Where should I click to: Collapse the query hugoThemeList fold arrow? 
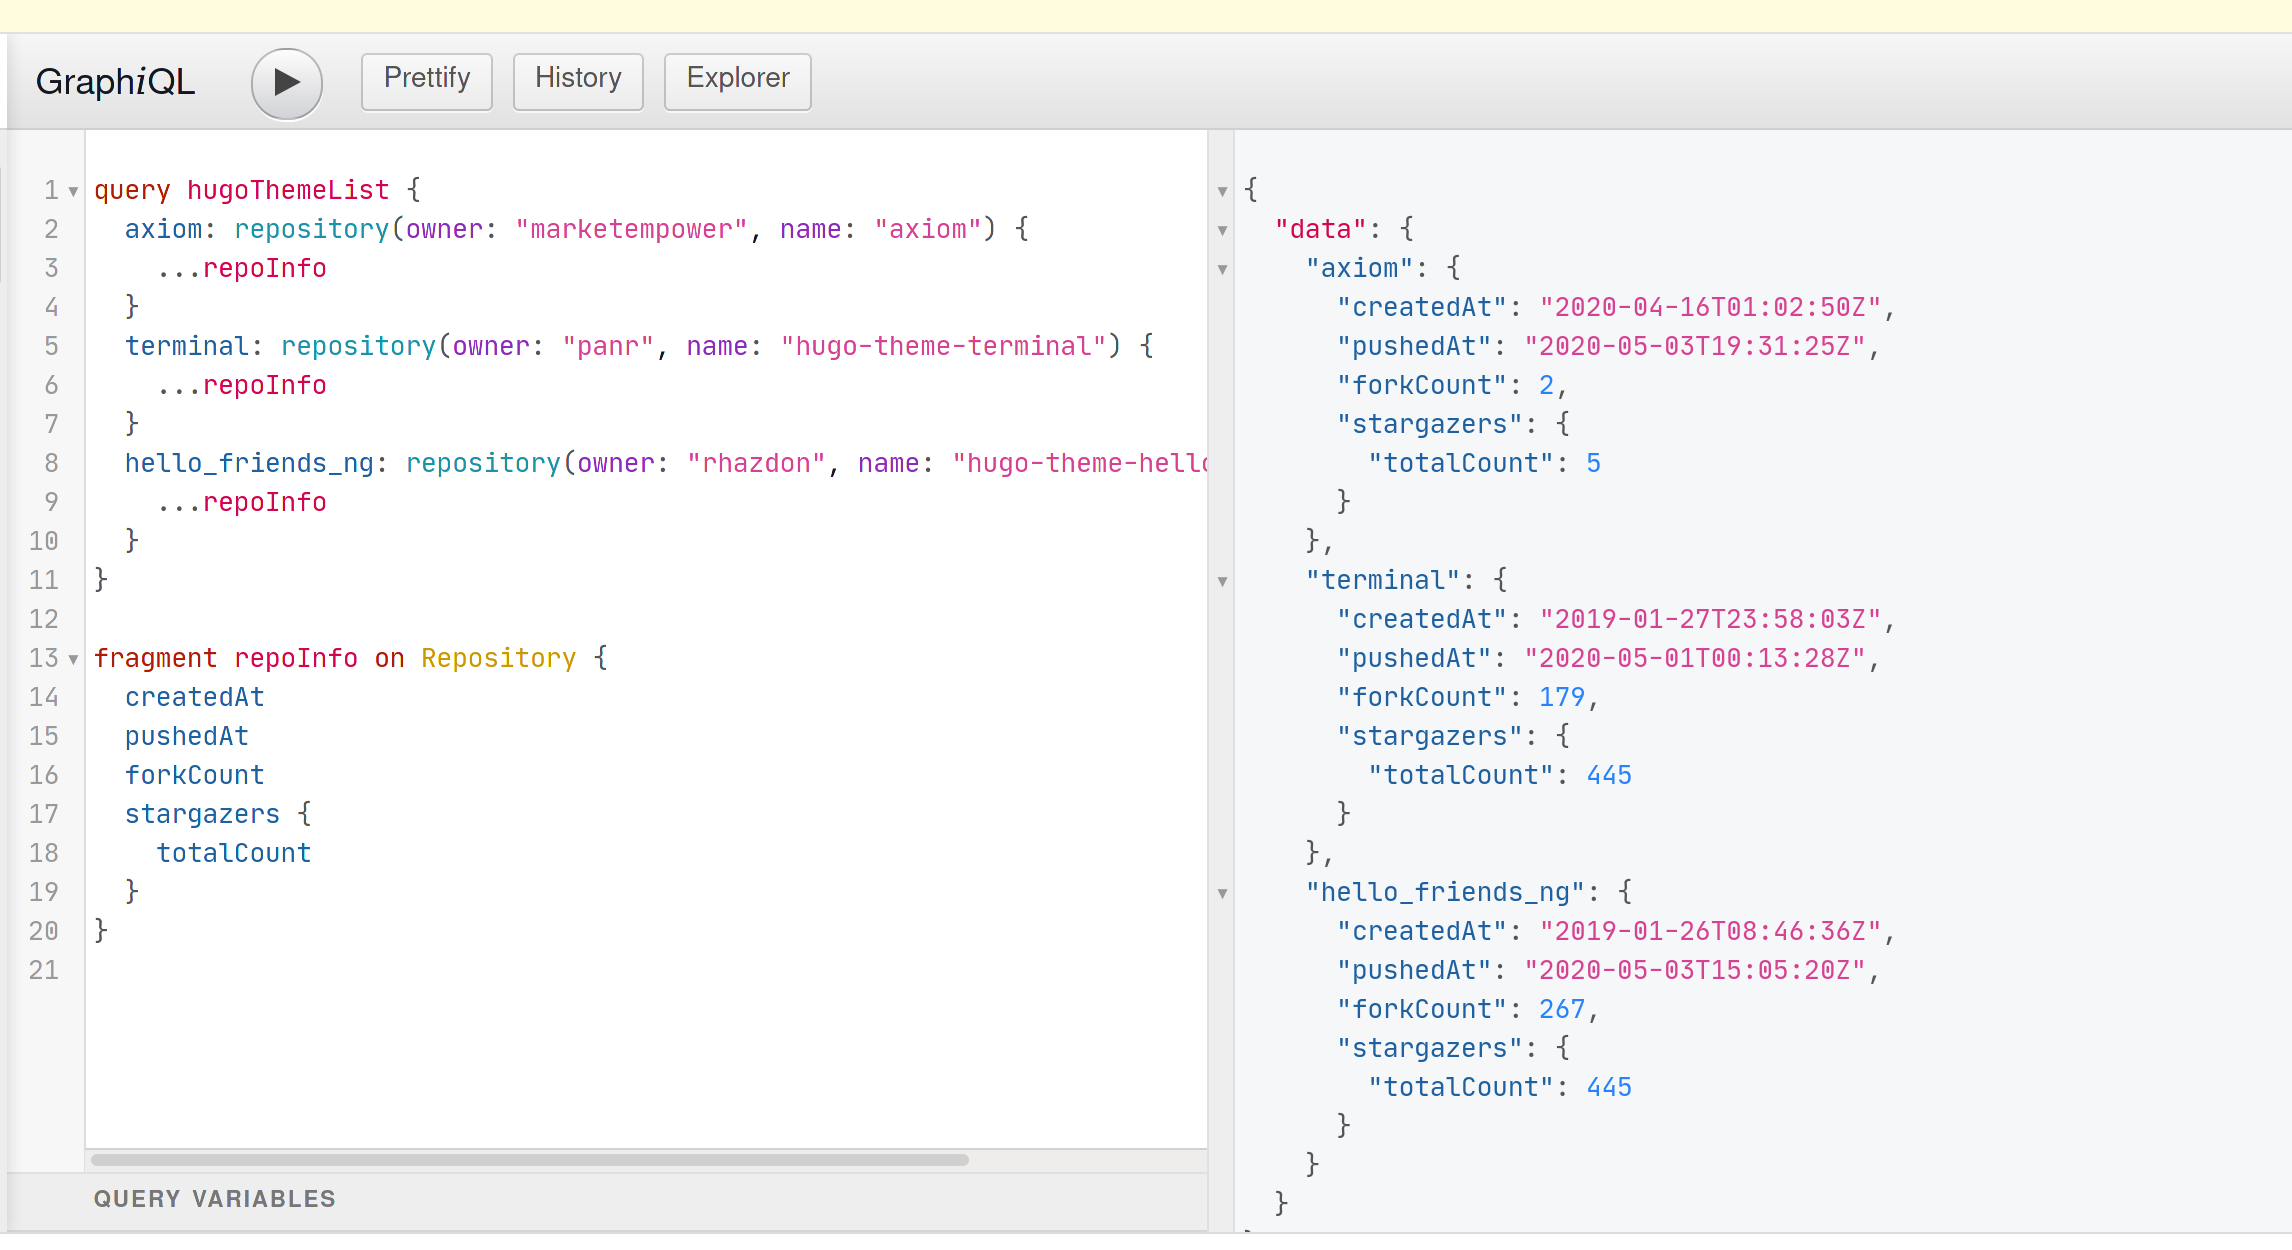pyautogui.click(x=73, y=191)
